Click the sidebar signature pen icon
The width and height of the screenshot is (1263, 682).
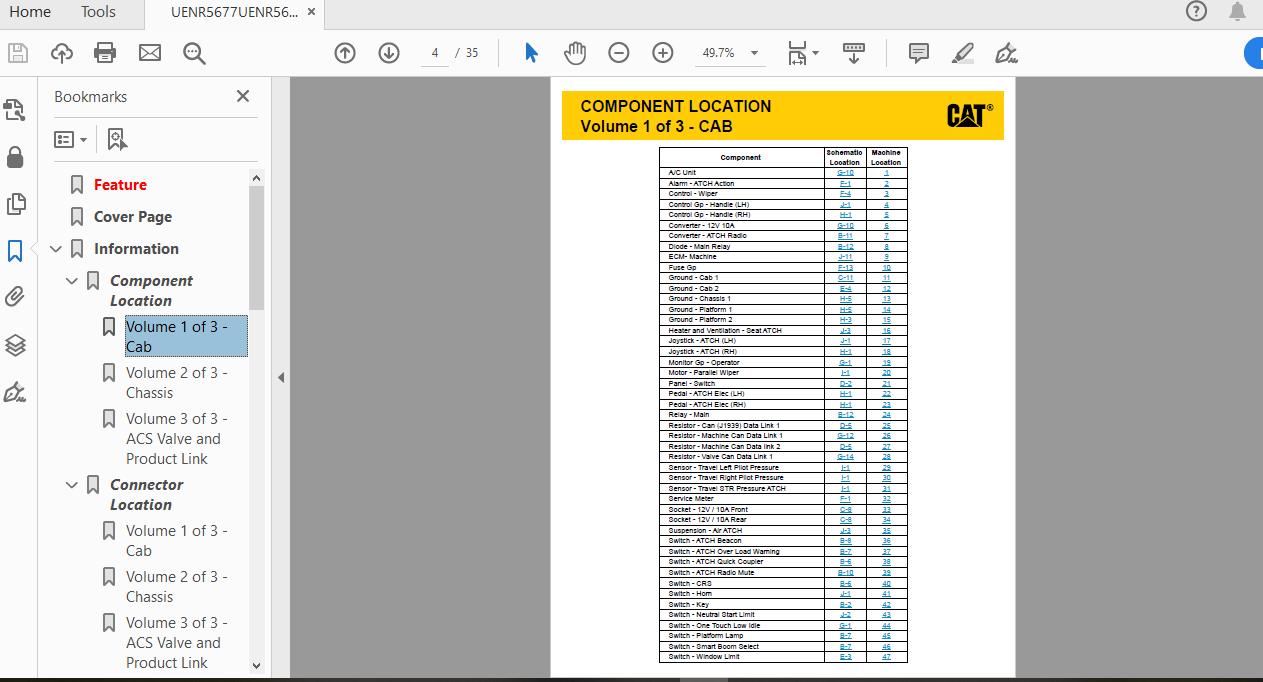(15, 392)
